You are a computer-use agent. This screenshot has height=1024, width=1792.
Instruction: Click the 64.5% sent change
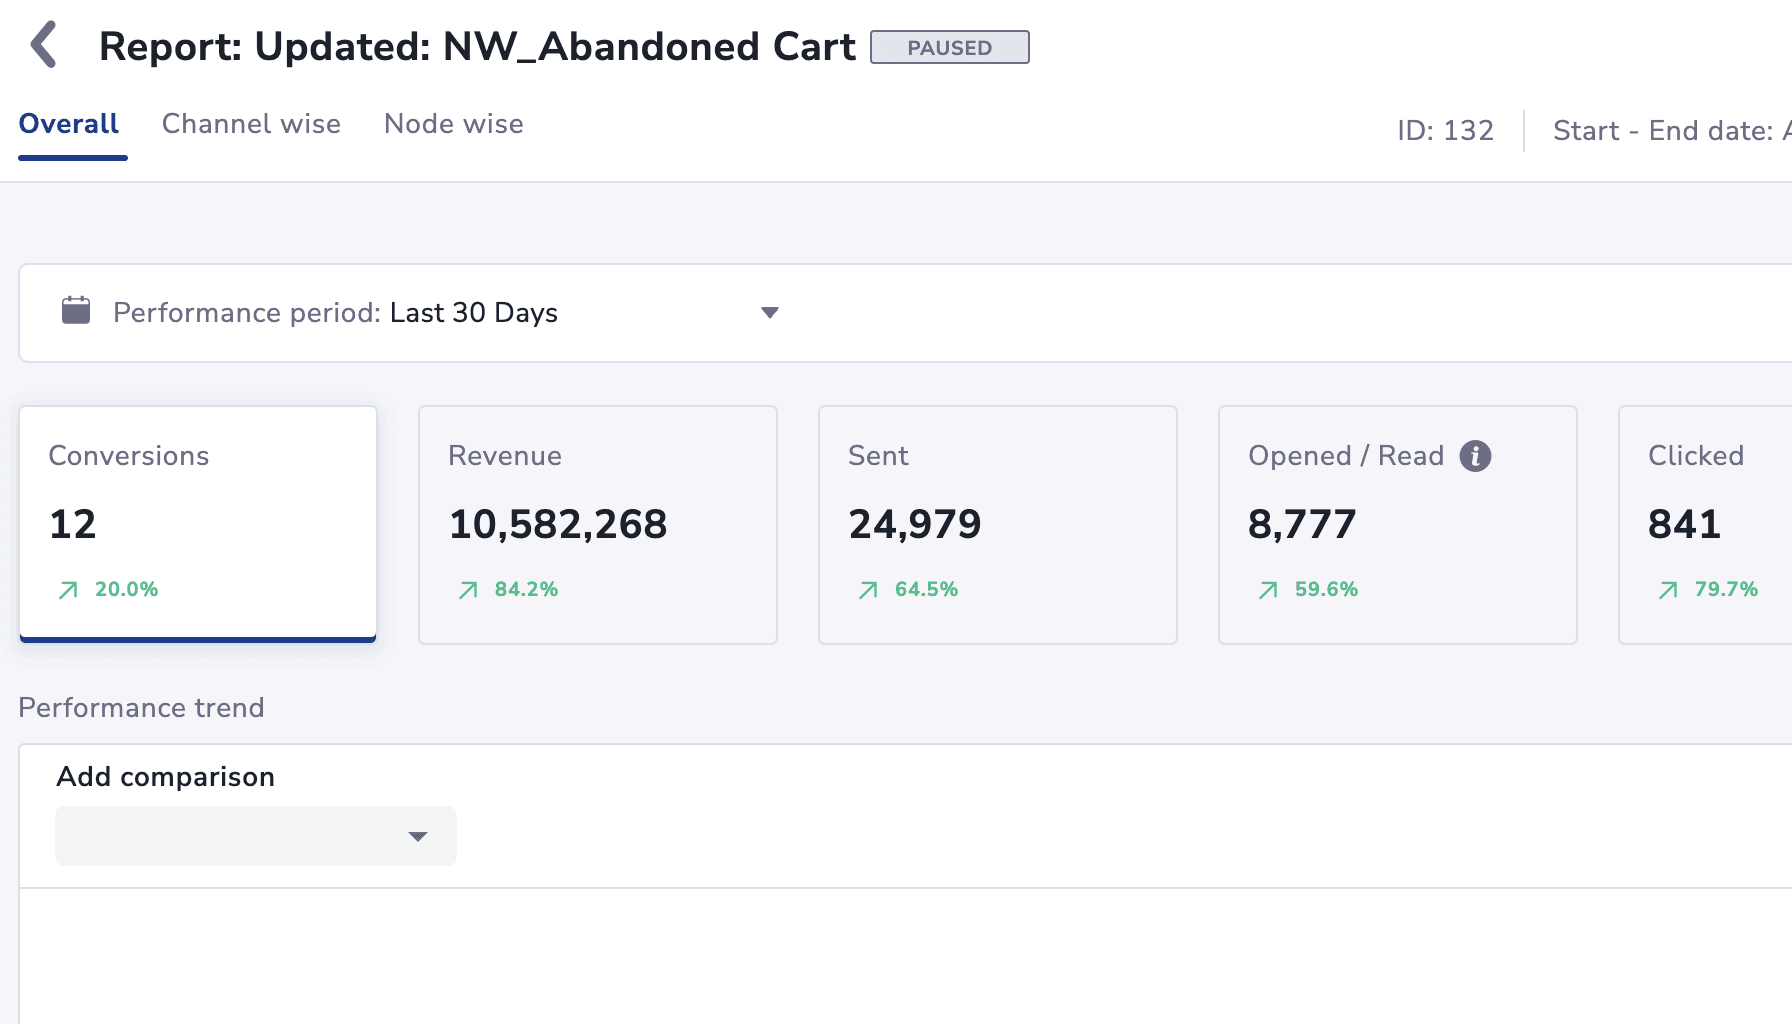click(927, 589)
